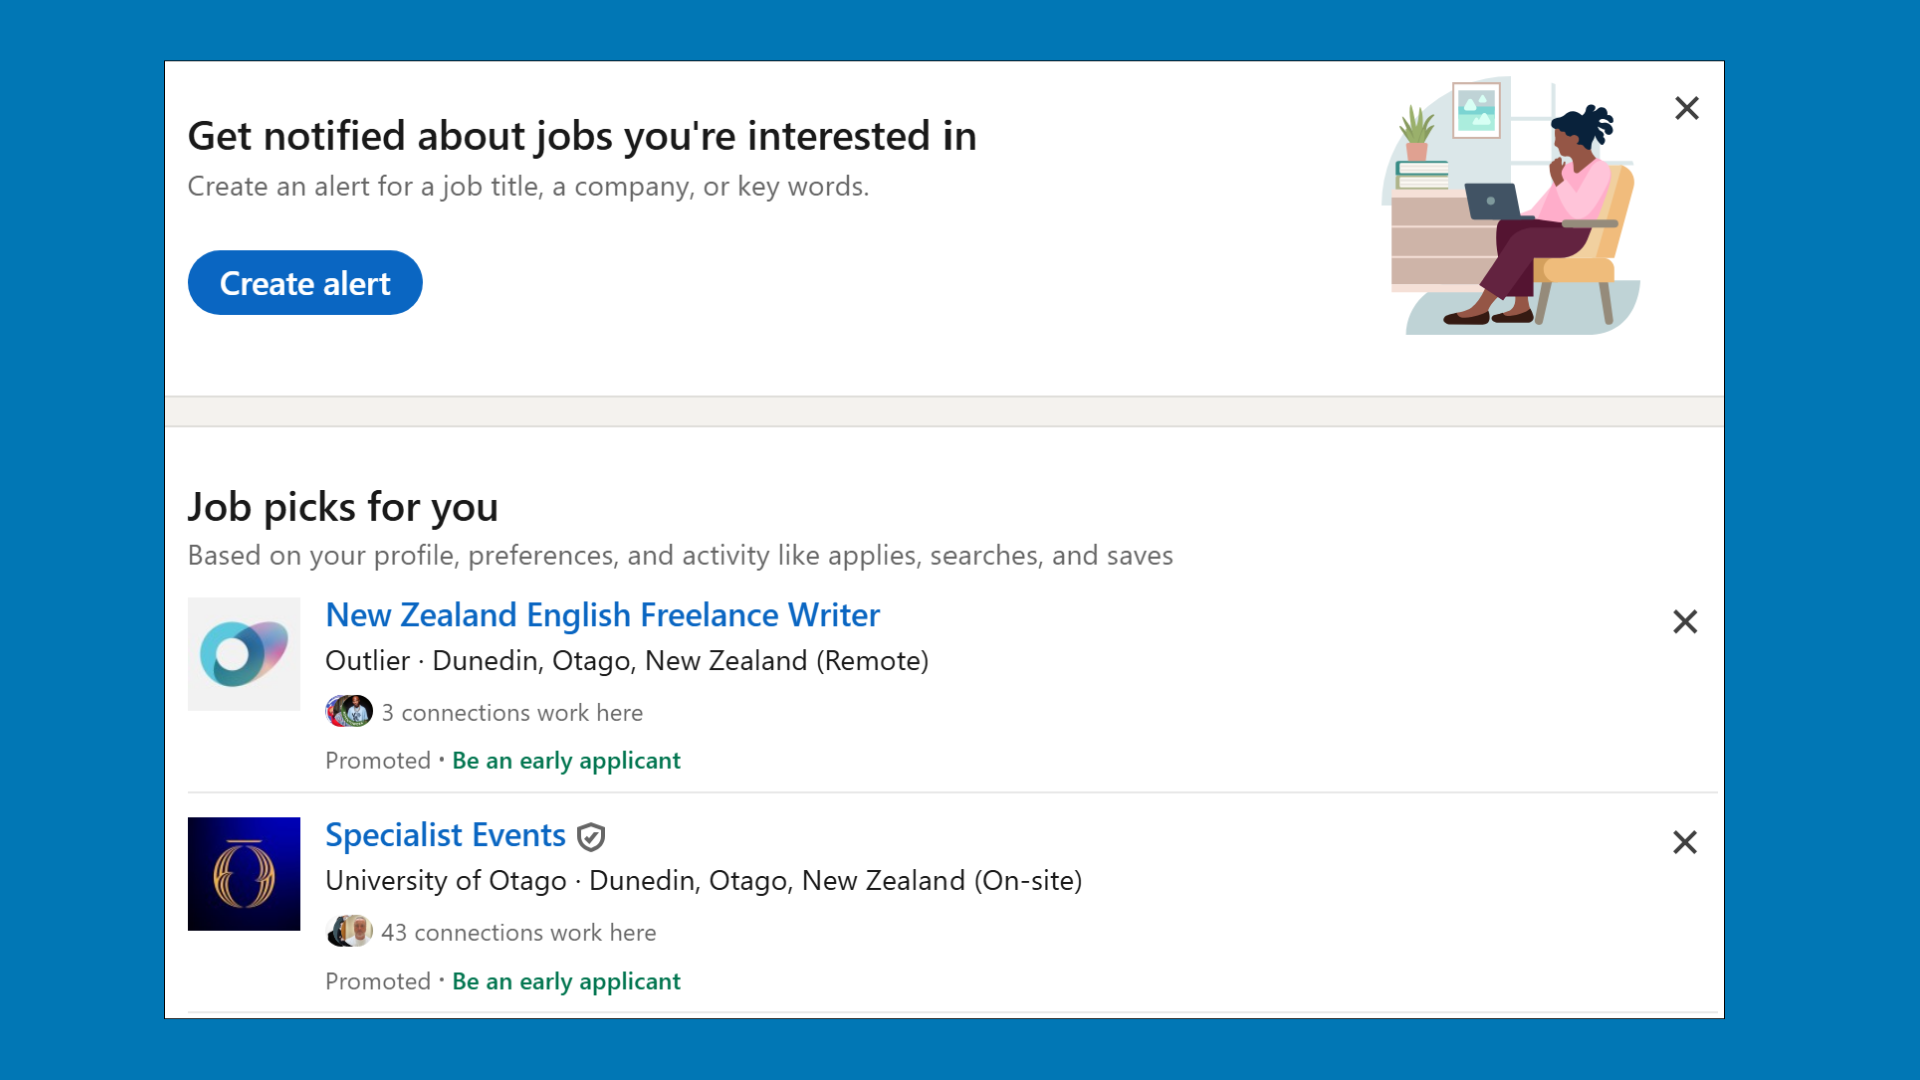Screen dimensions: 1920x1080
Task: Click the Job picks for you heading
Action: (x=343, y=507)
